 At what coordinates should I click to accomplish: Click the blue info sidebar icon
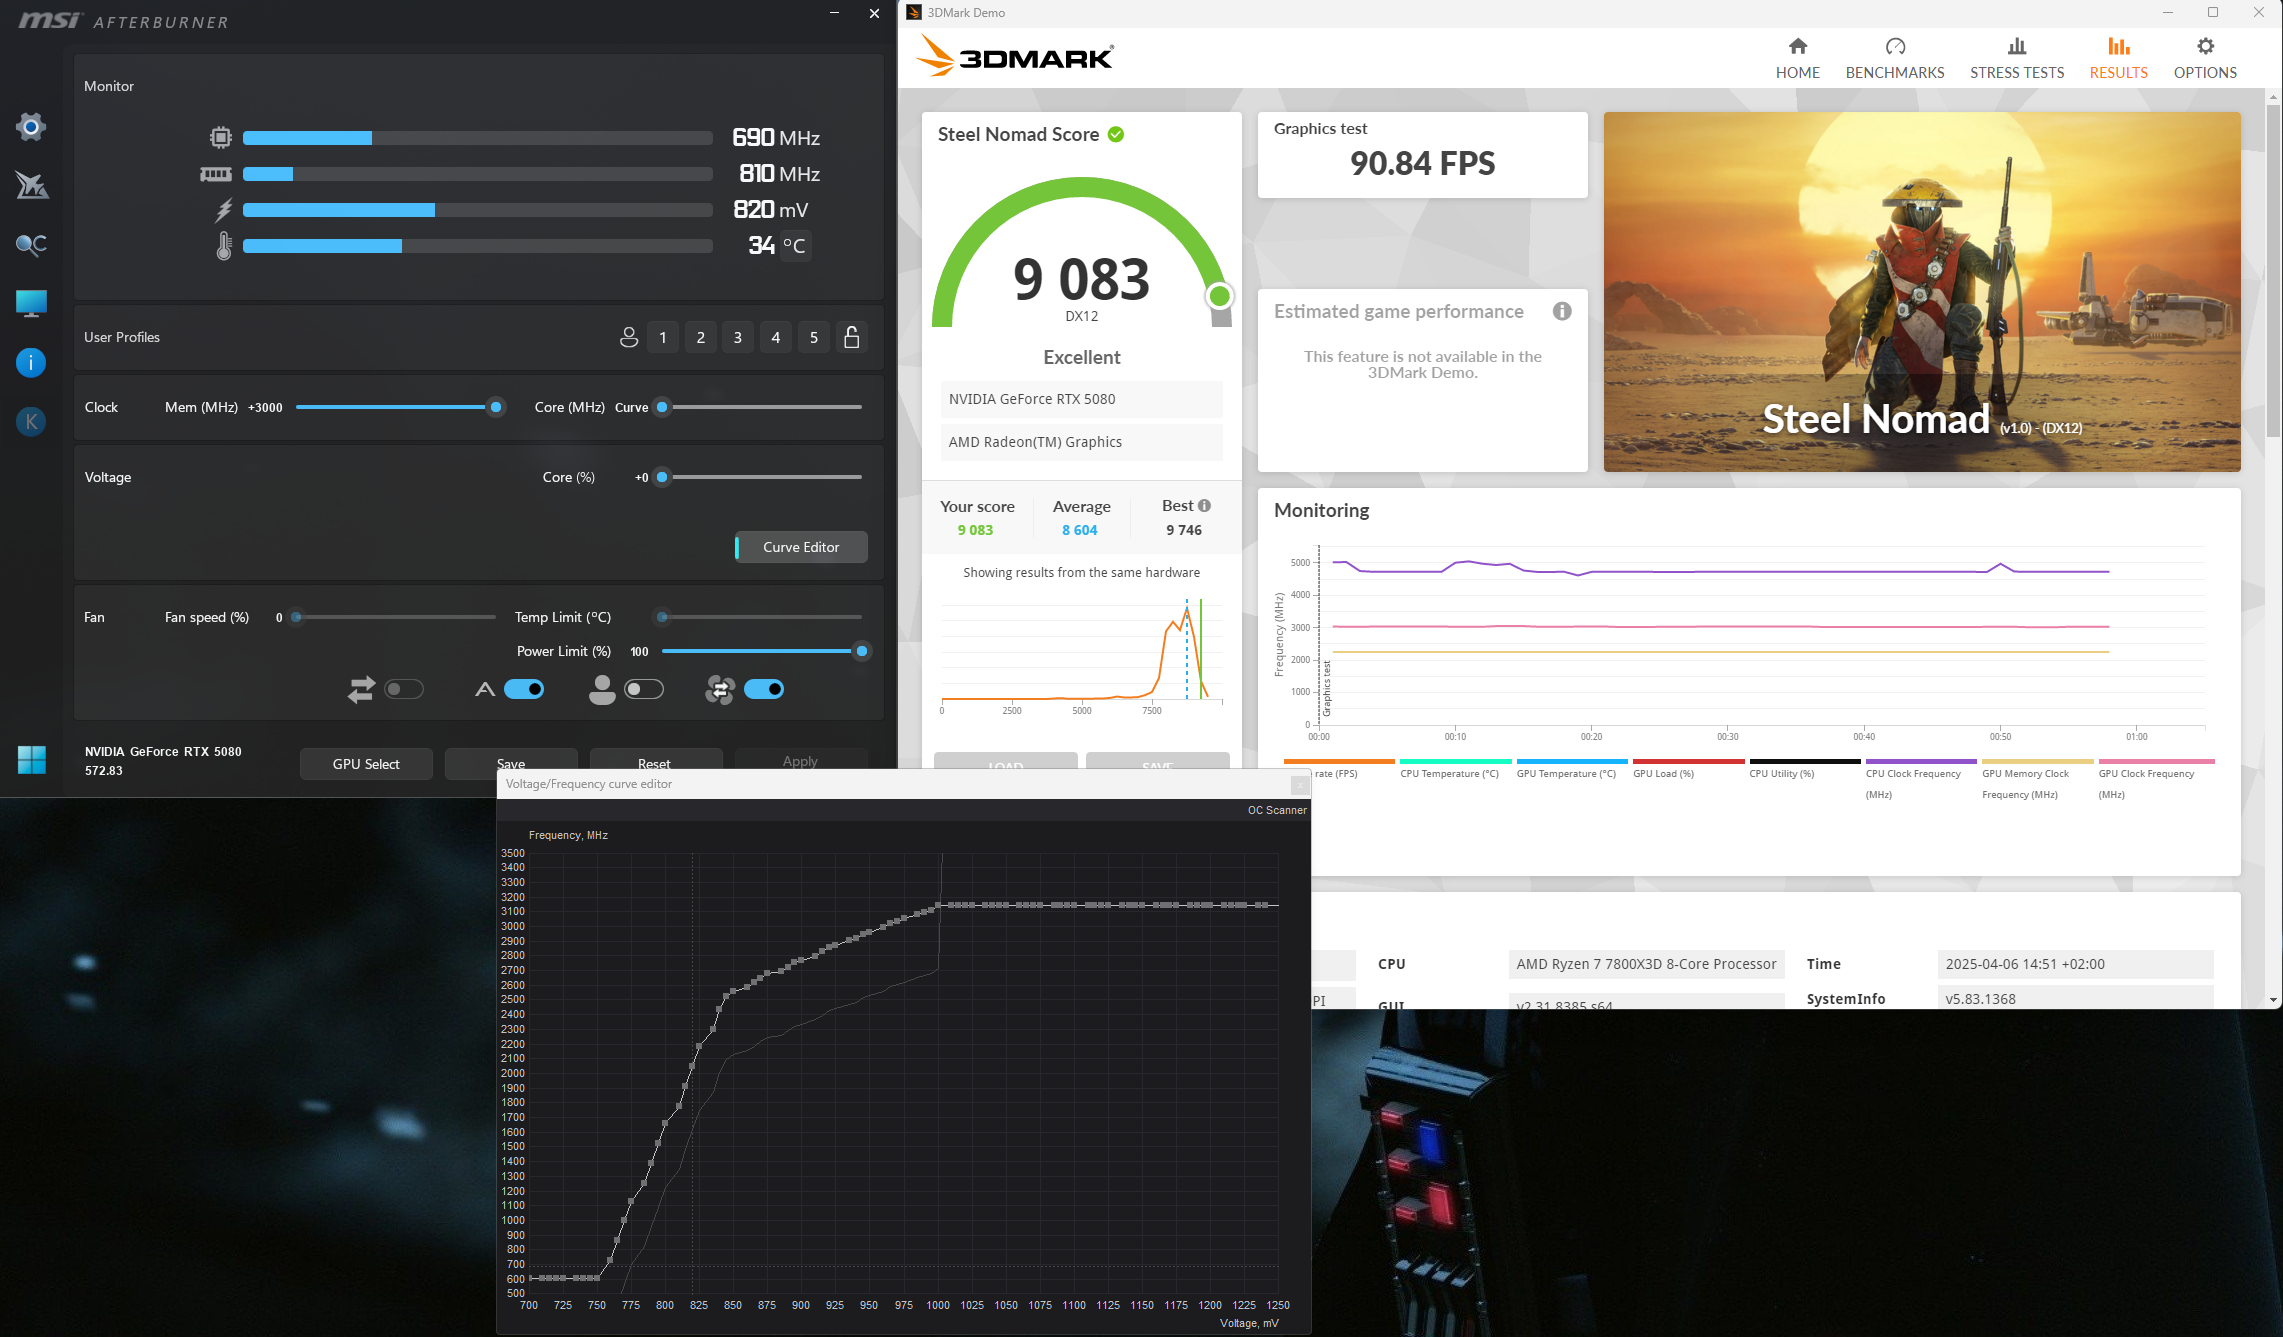tap(31, 362)
